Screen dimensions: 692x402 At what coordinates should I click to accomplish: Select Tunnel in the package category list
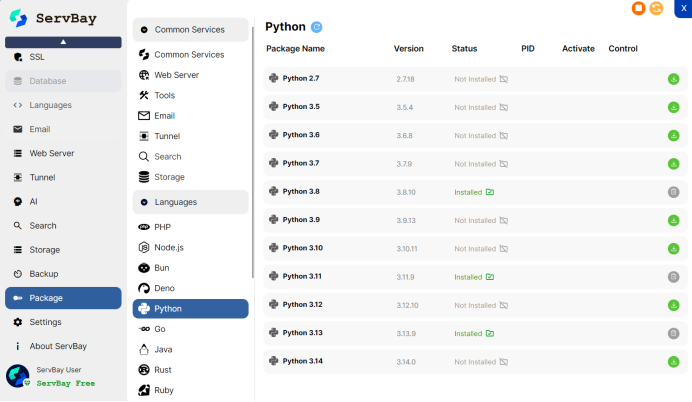pyautogui.click(x=191, y=136)
